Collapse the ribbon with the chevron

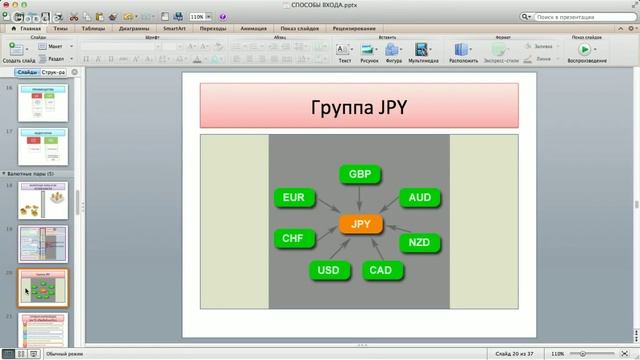[620, 29]
